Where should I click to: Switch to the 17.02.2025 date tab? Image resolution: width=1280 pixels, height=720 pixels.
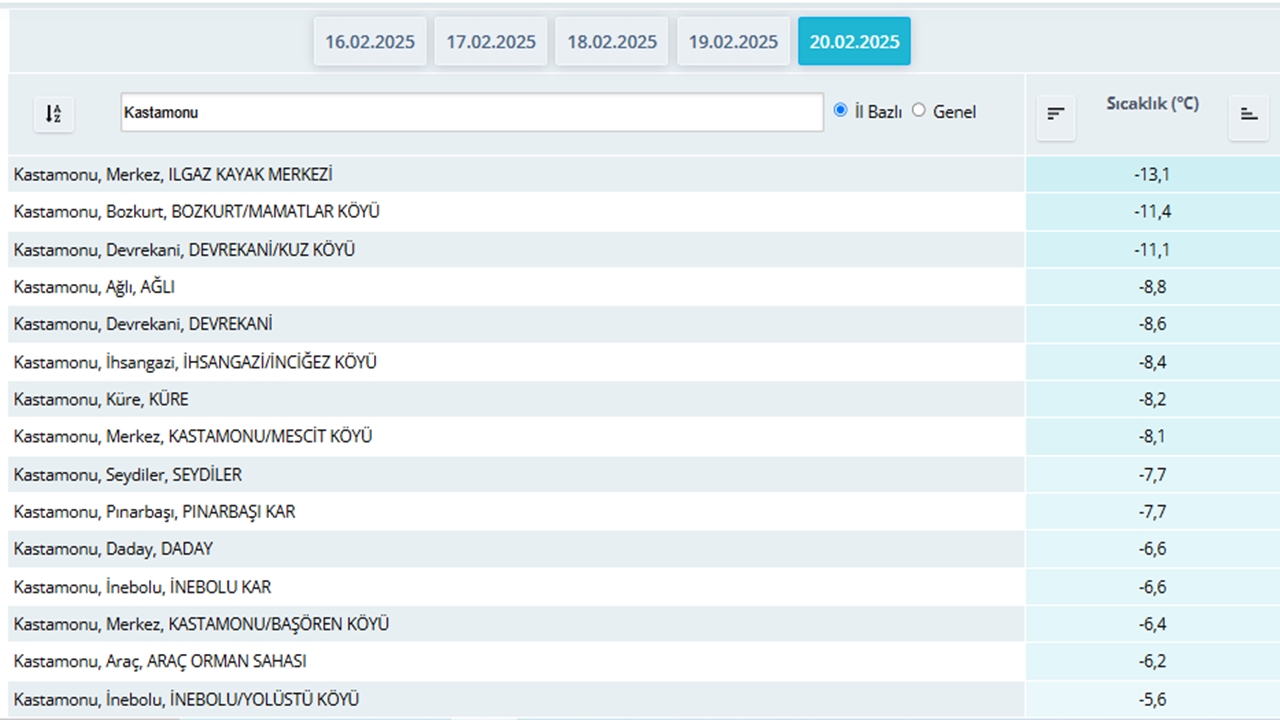[x=491, y=42]
